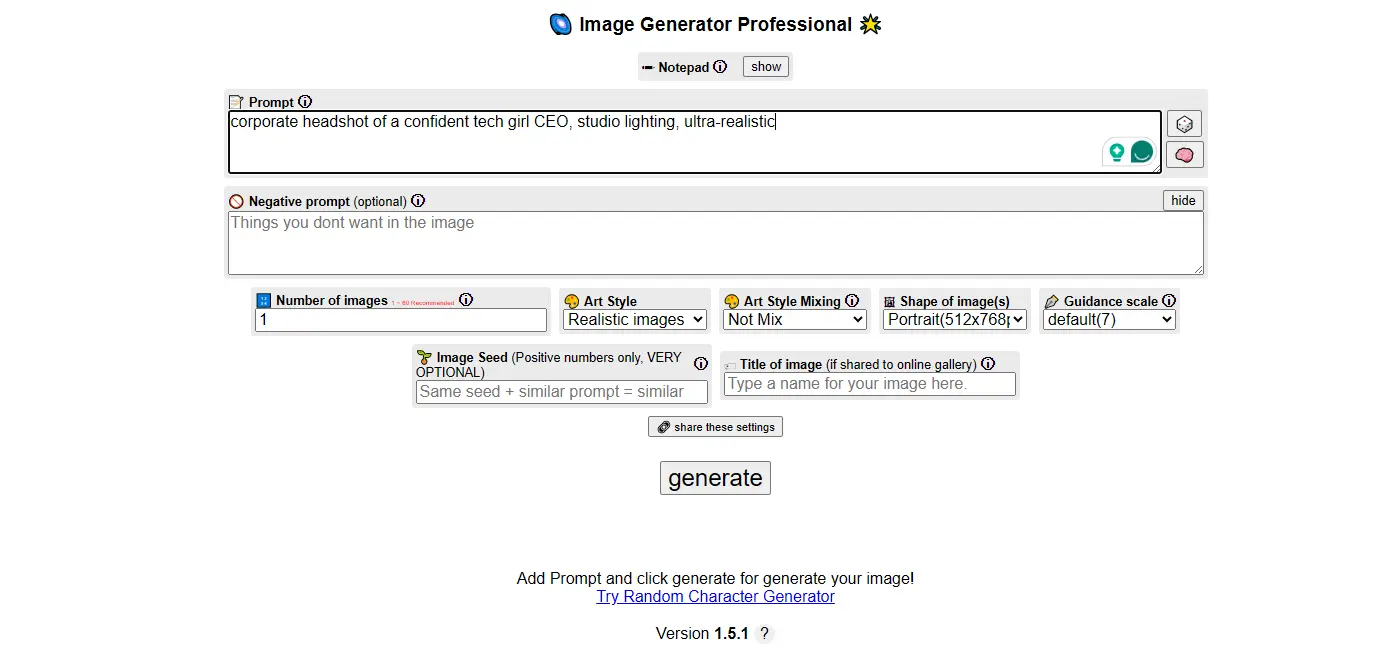
Task: Click the Negative prompt info icon
Action: [x=418, y=201]
